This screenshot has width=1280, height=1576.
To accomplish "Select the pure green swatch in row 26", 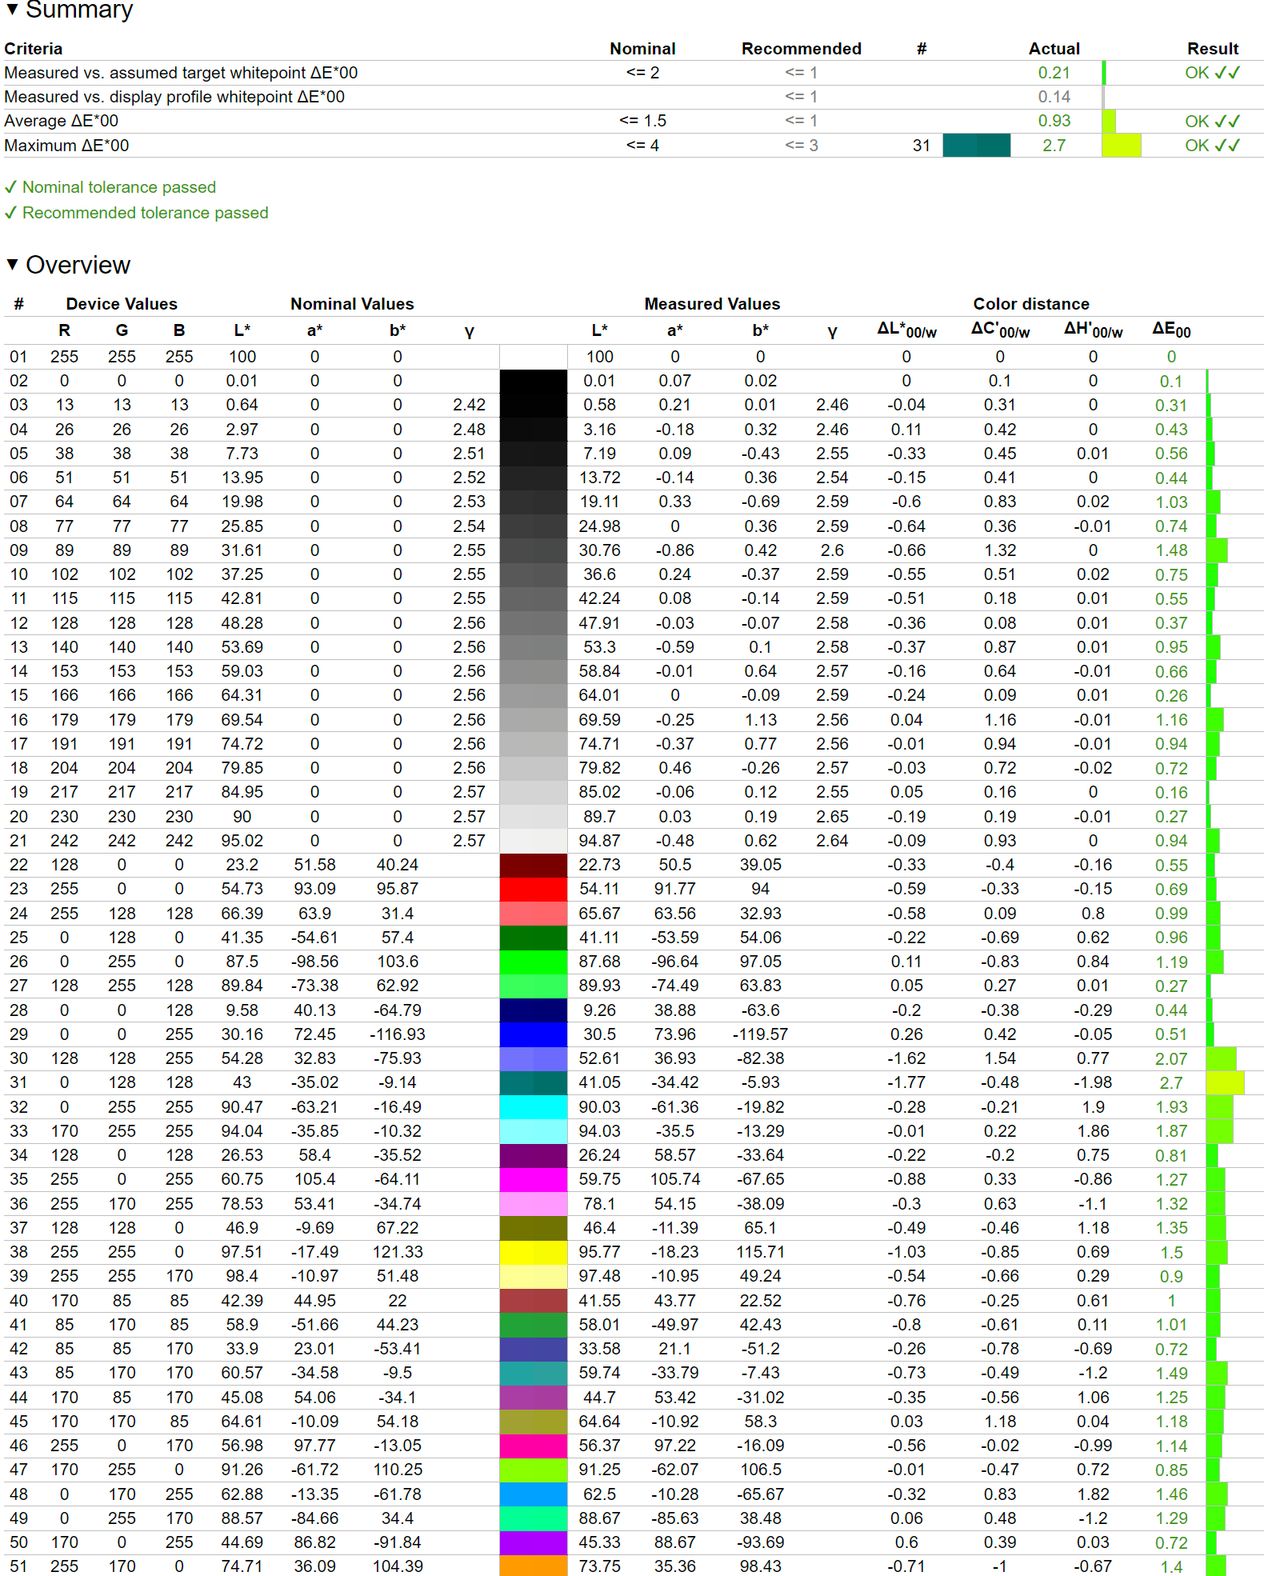I will (533, 961).
